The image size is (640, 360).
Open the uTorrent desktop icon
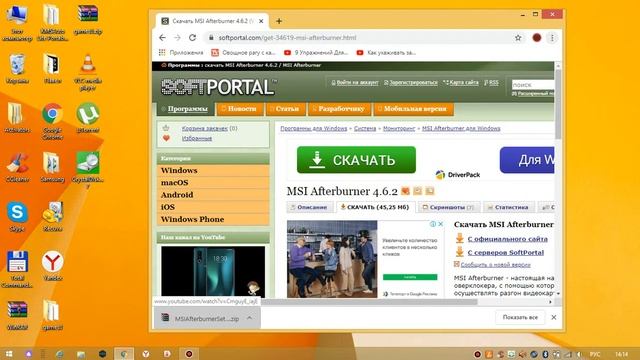tap(87, 118)
